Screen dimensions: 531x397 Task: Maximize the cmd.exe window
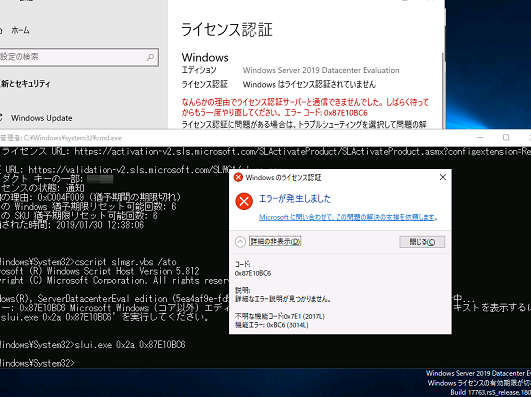[506, 137]
